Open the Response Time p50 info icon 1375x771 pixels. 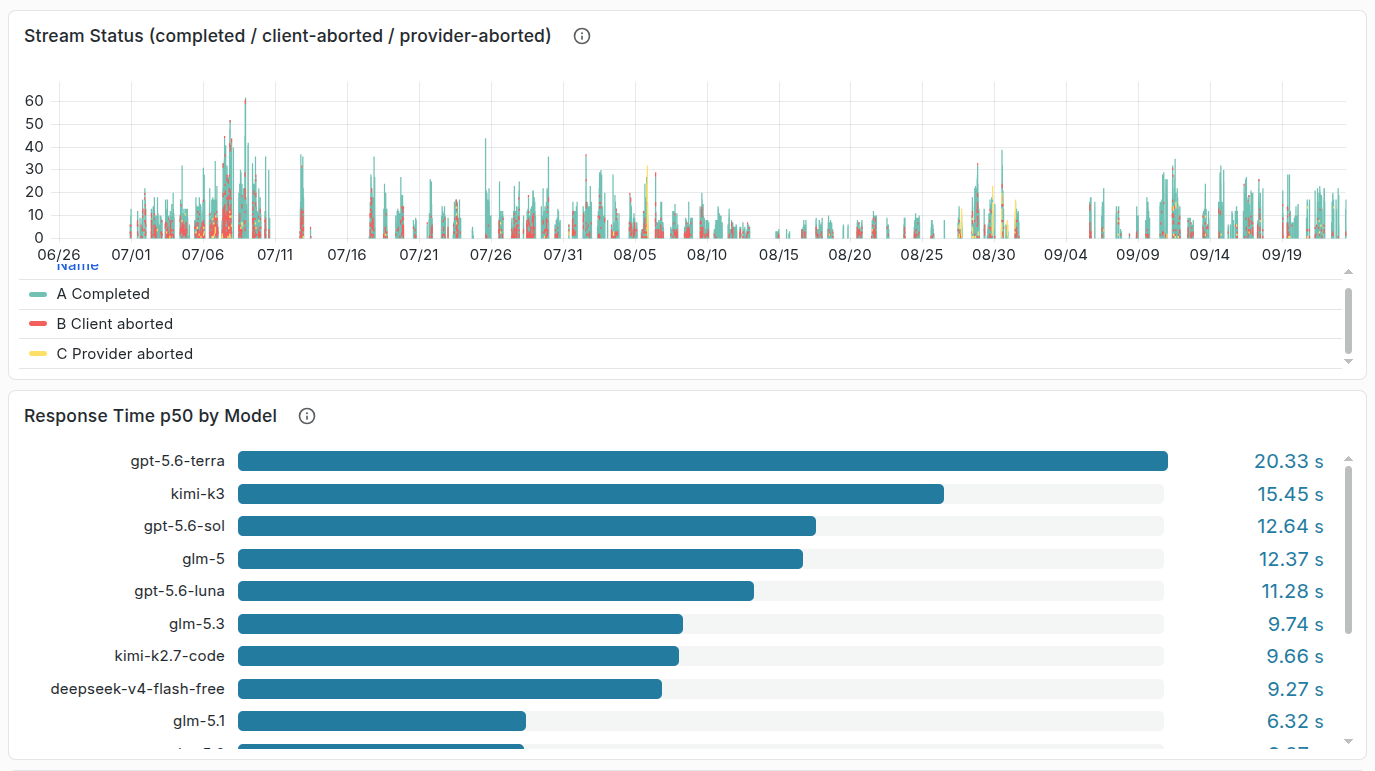coord(307,416)
